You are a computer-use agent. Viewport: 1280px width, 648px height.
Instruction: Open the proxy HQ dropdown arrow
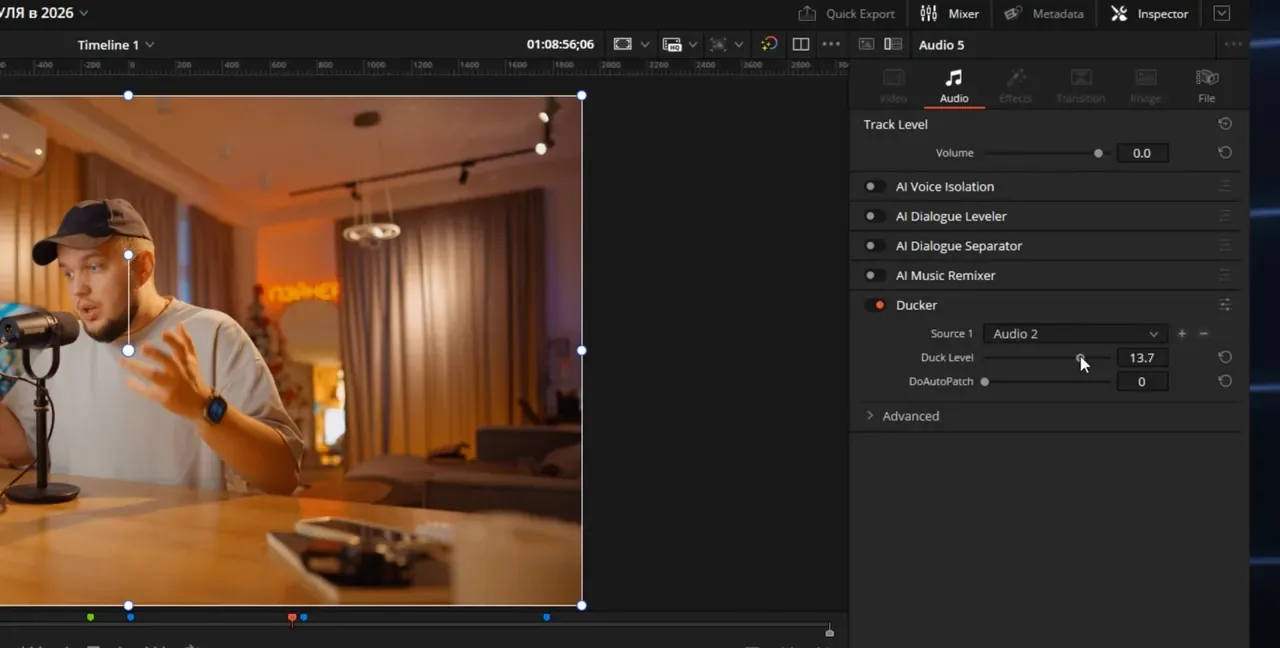tap(692, 45)
